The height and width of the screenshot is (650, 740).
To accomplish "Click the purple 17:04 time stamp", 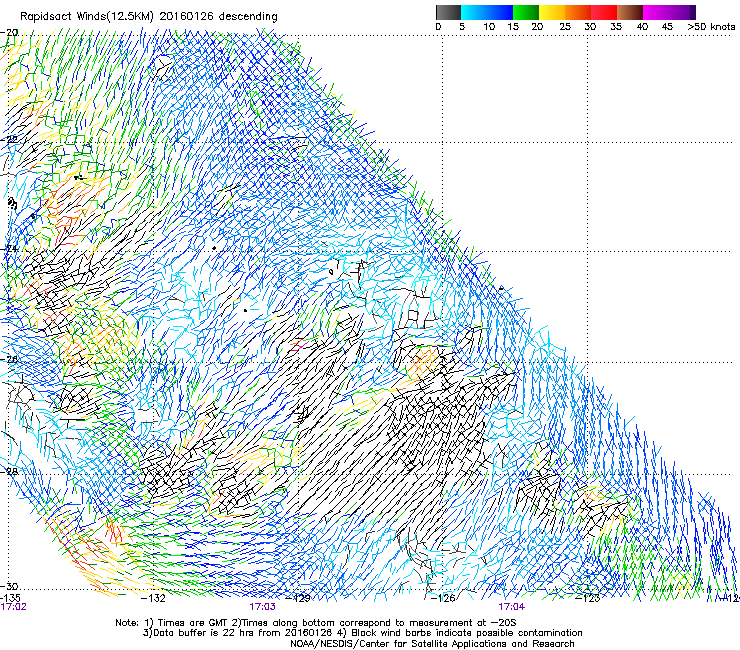I will pyautogui.click(x=512, y=607).
